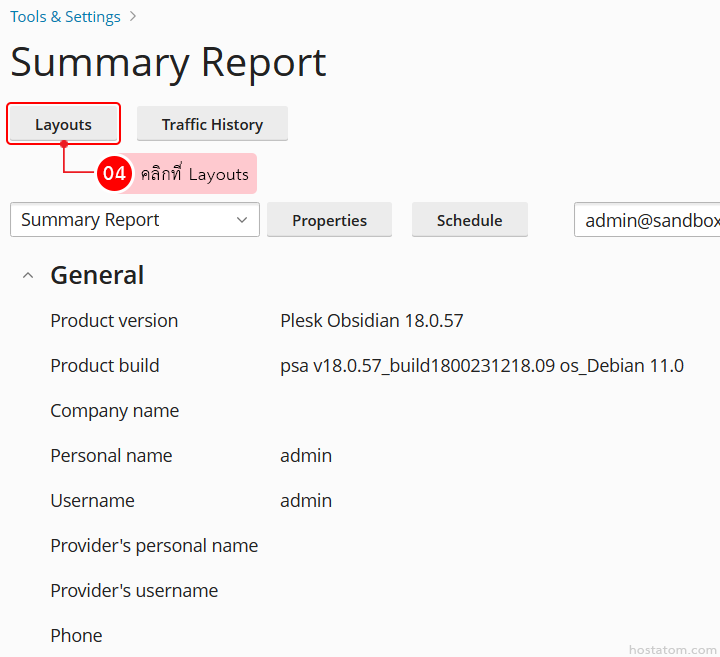This screenshot has height=657, width=720.
Task: Collapse the General section chevron
Action: click(28, 276)
